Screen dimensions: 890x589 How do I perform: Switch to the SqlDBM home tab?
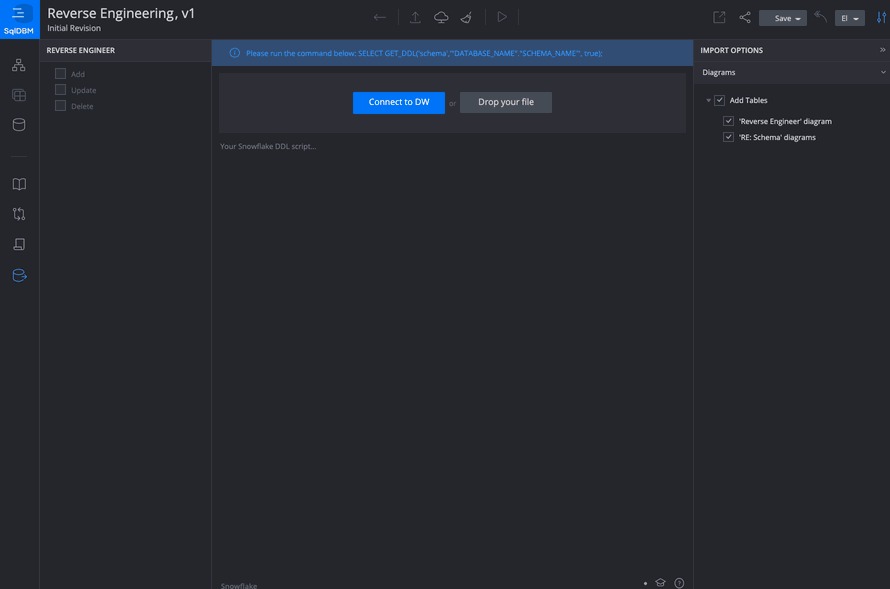point(19,17)
